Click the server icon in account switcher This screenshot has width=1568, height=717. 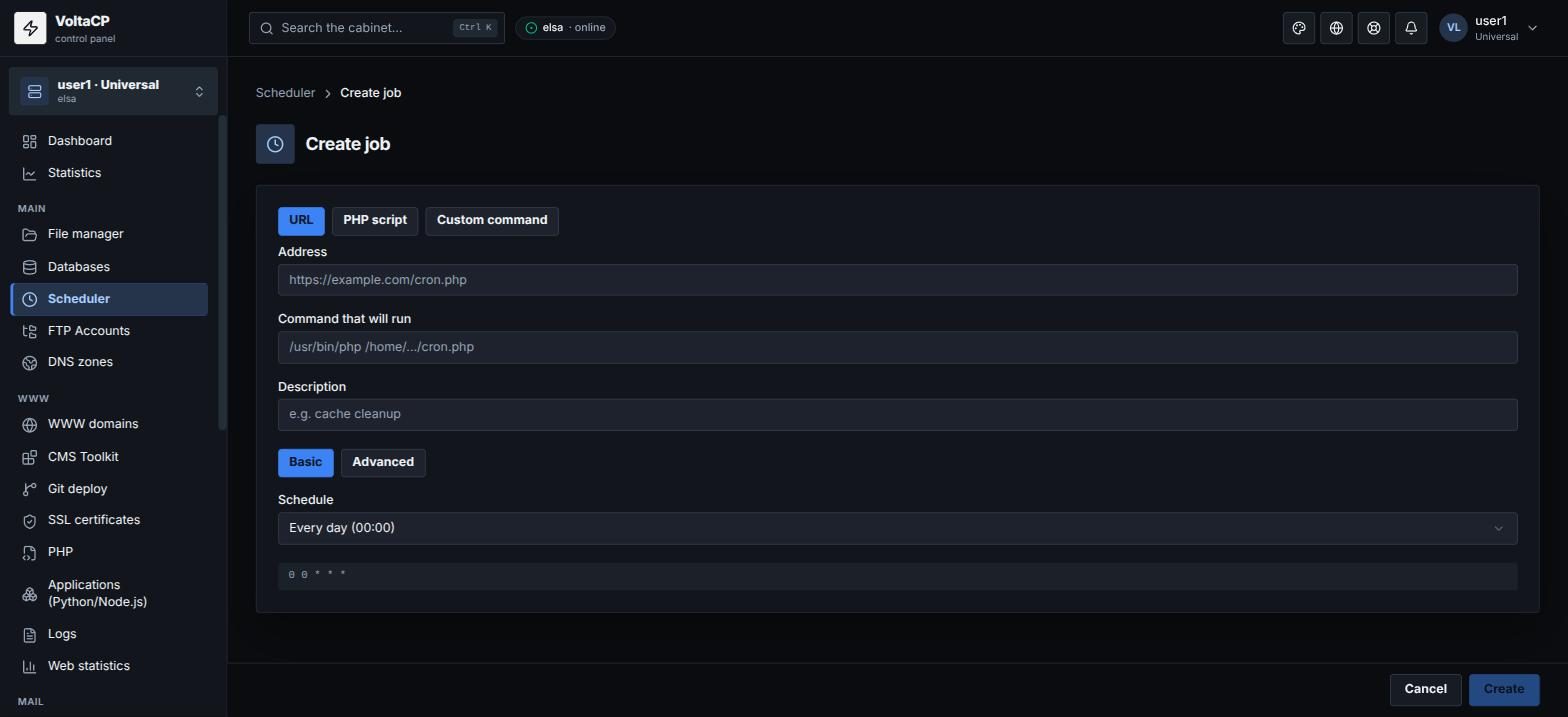[34, 91]
